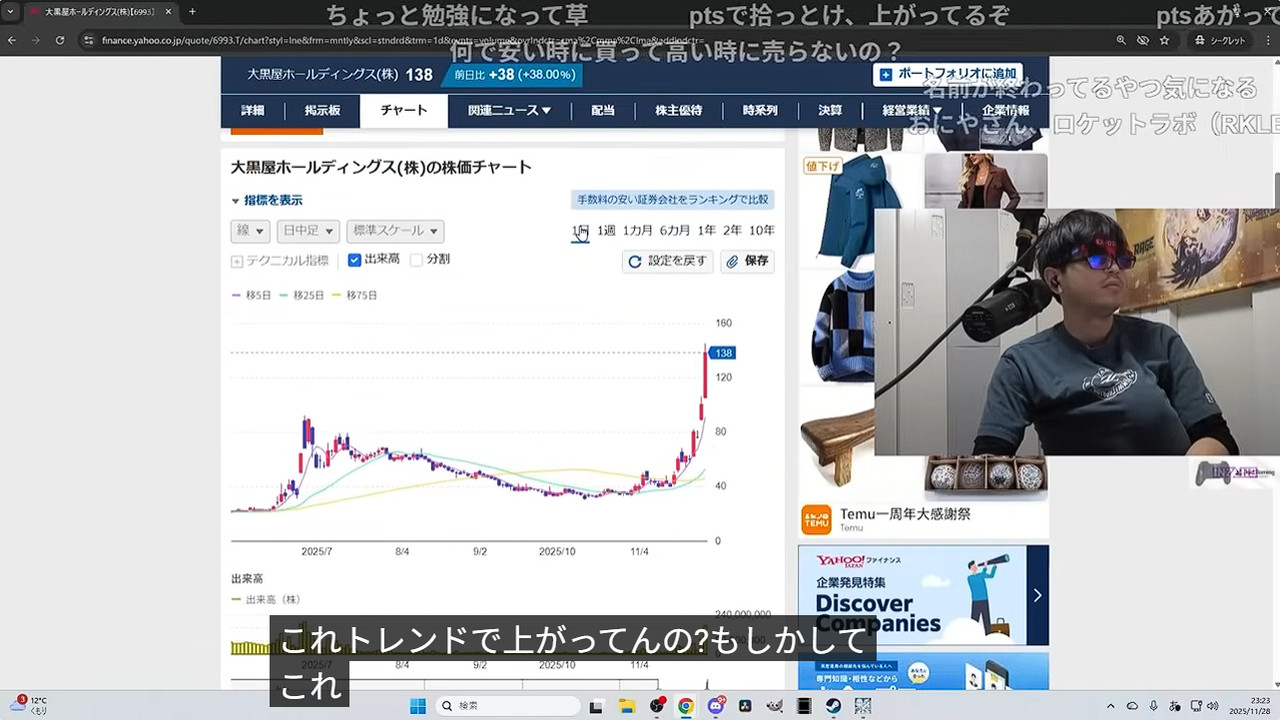Reset chart settings with 設定を戻す
The height and width of the screenshot is (720, 1280).
667,261
